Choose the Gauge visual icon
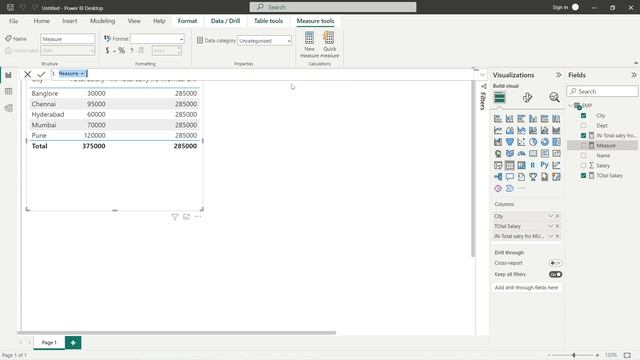 point(521,153)
